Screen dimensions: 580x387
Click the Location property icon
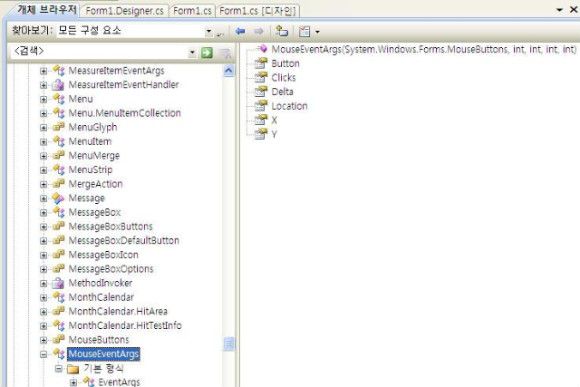tap(261, 106)
